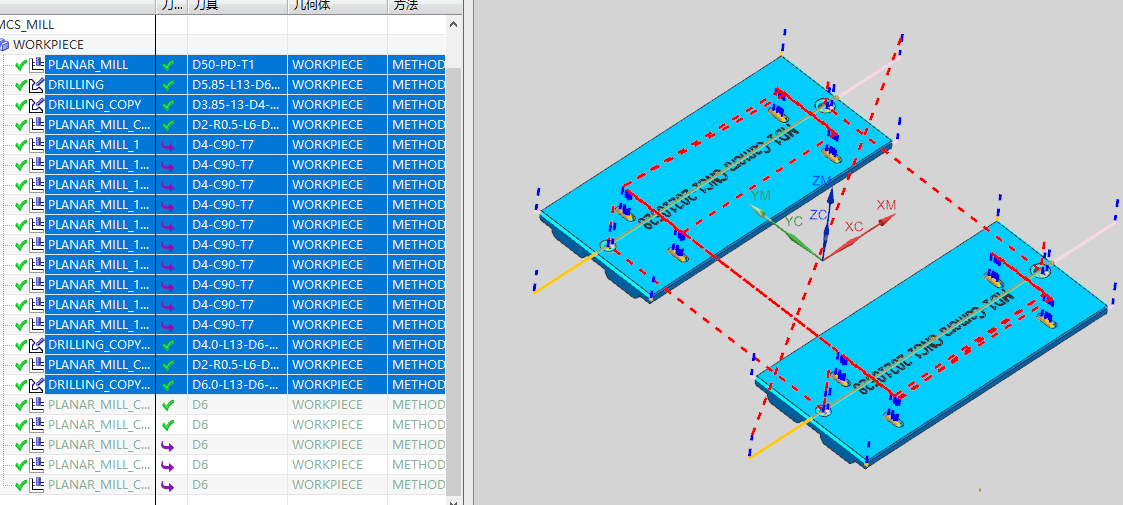Click the ZC axis label in viewport
This screenshot has width=1123, height=505.
pyautogui.click(x=819, y=214)
